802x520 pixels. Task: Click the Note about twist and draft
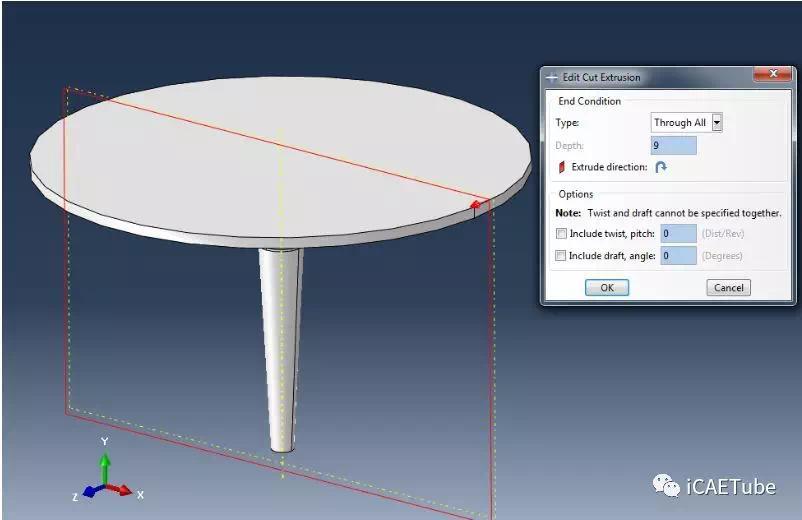point(668,213)
